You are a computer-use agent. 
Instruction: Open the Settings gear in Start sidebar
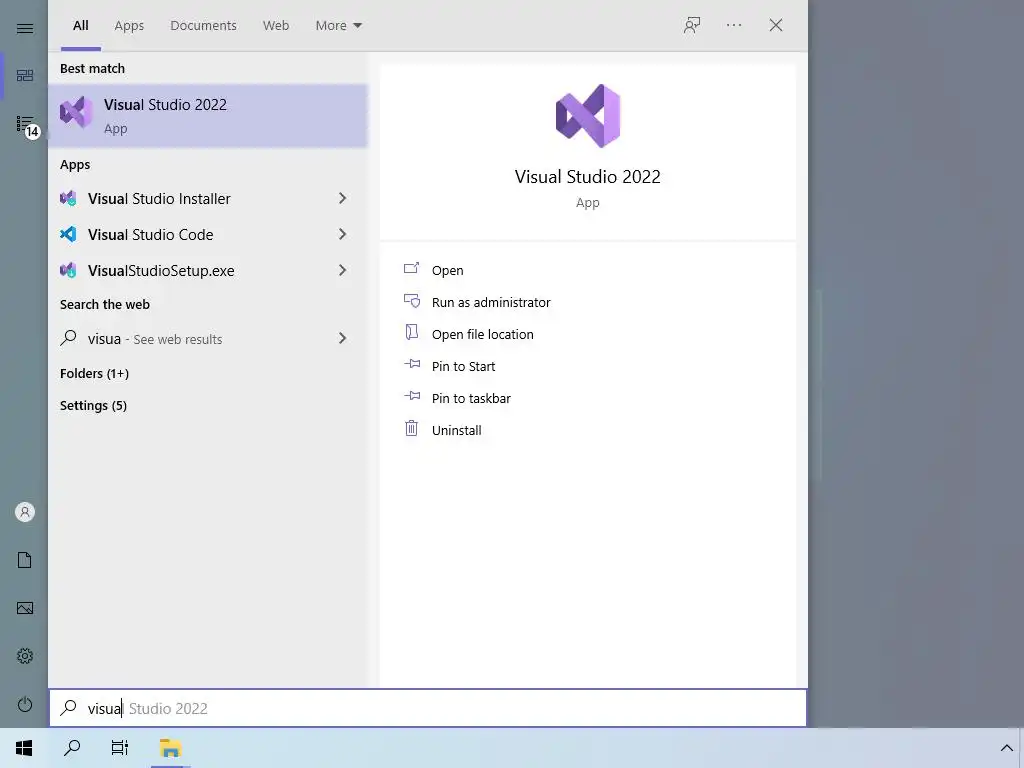click(x=25, y=656)
